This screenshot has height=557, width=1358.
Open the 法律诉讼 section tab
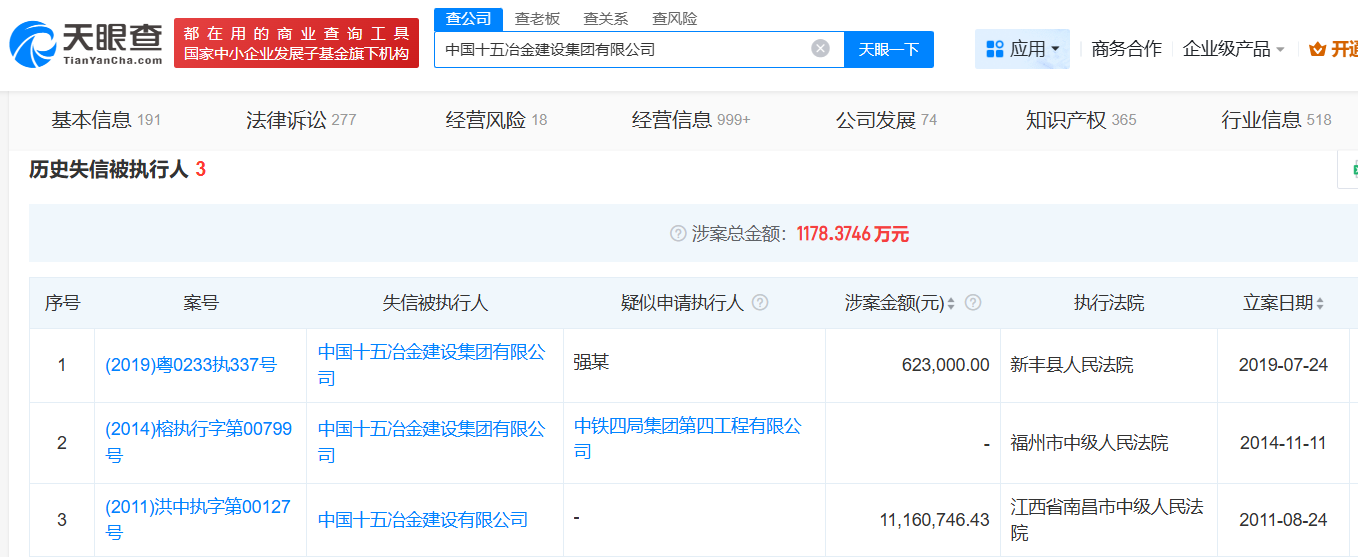[300, 120]
